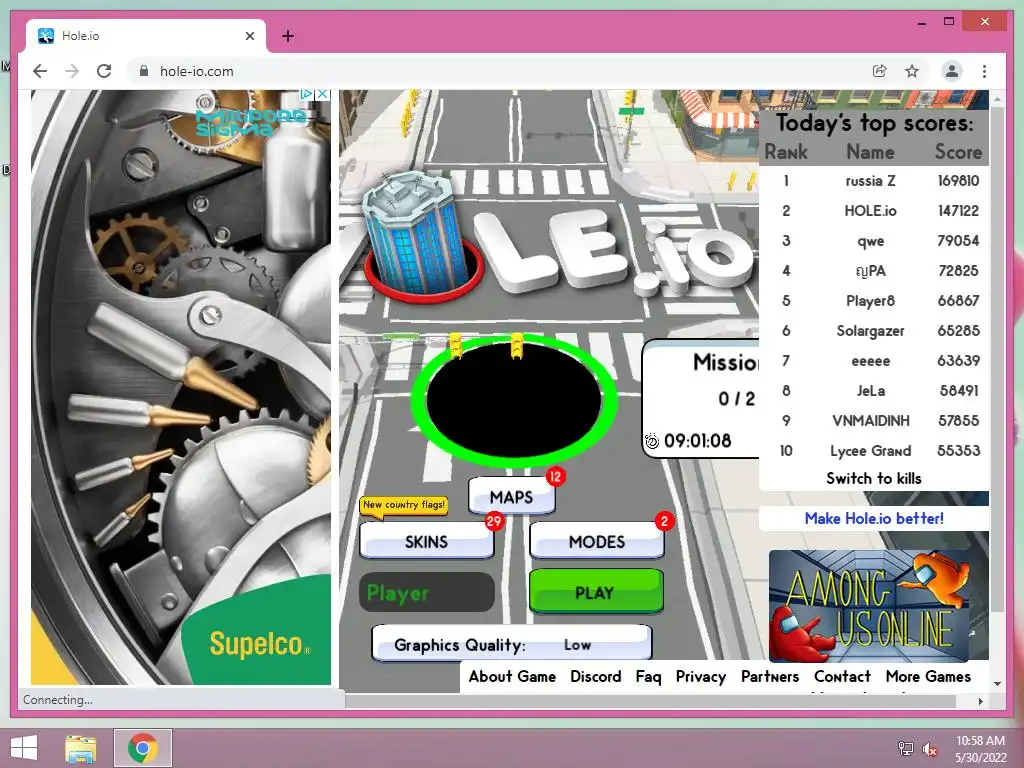The height and width of the screenshot is (768, 1024).
Task: Click the Chrome taskbar icon
Action: coord(143,748)
